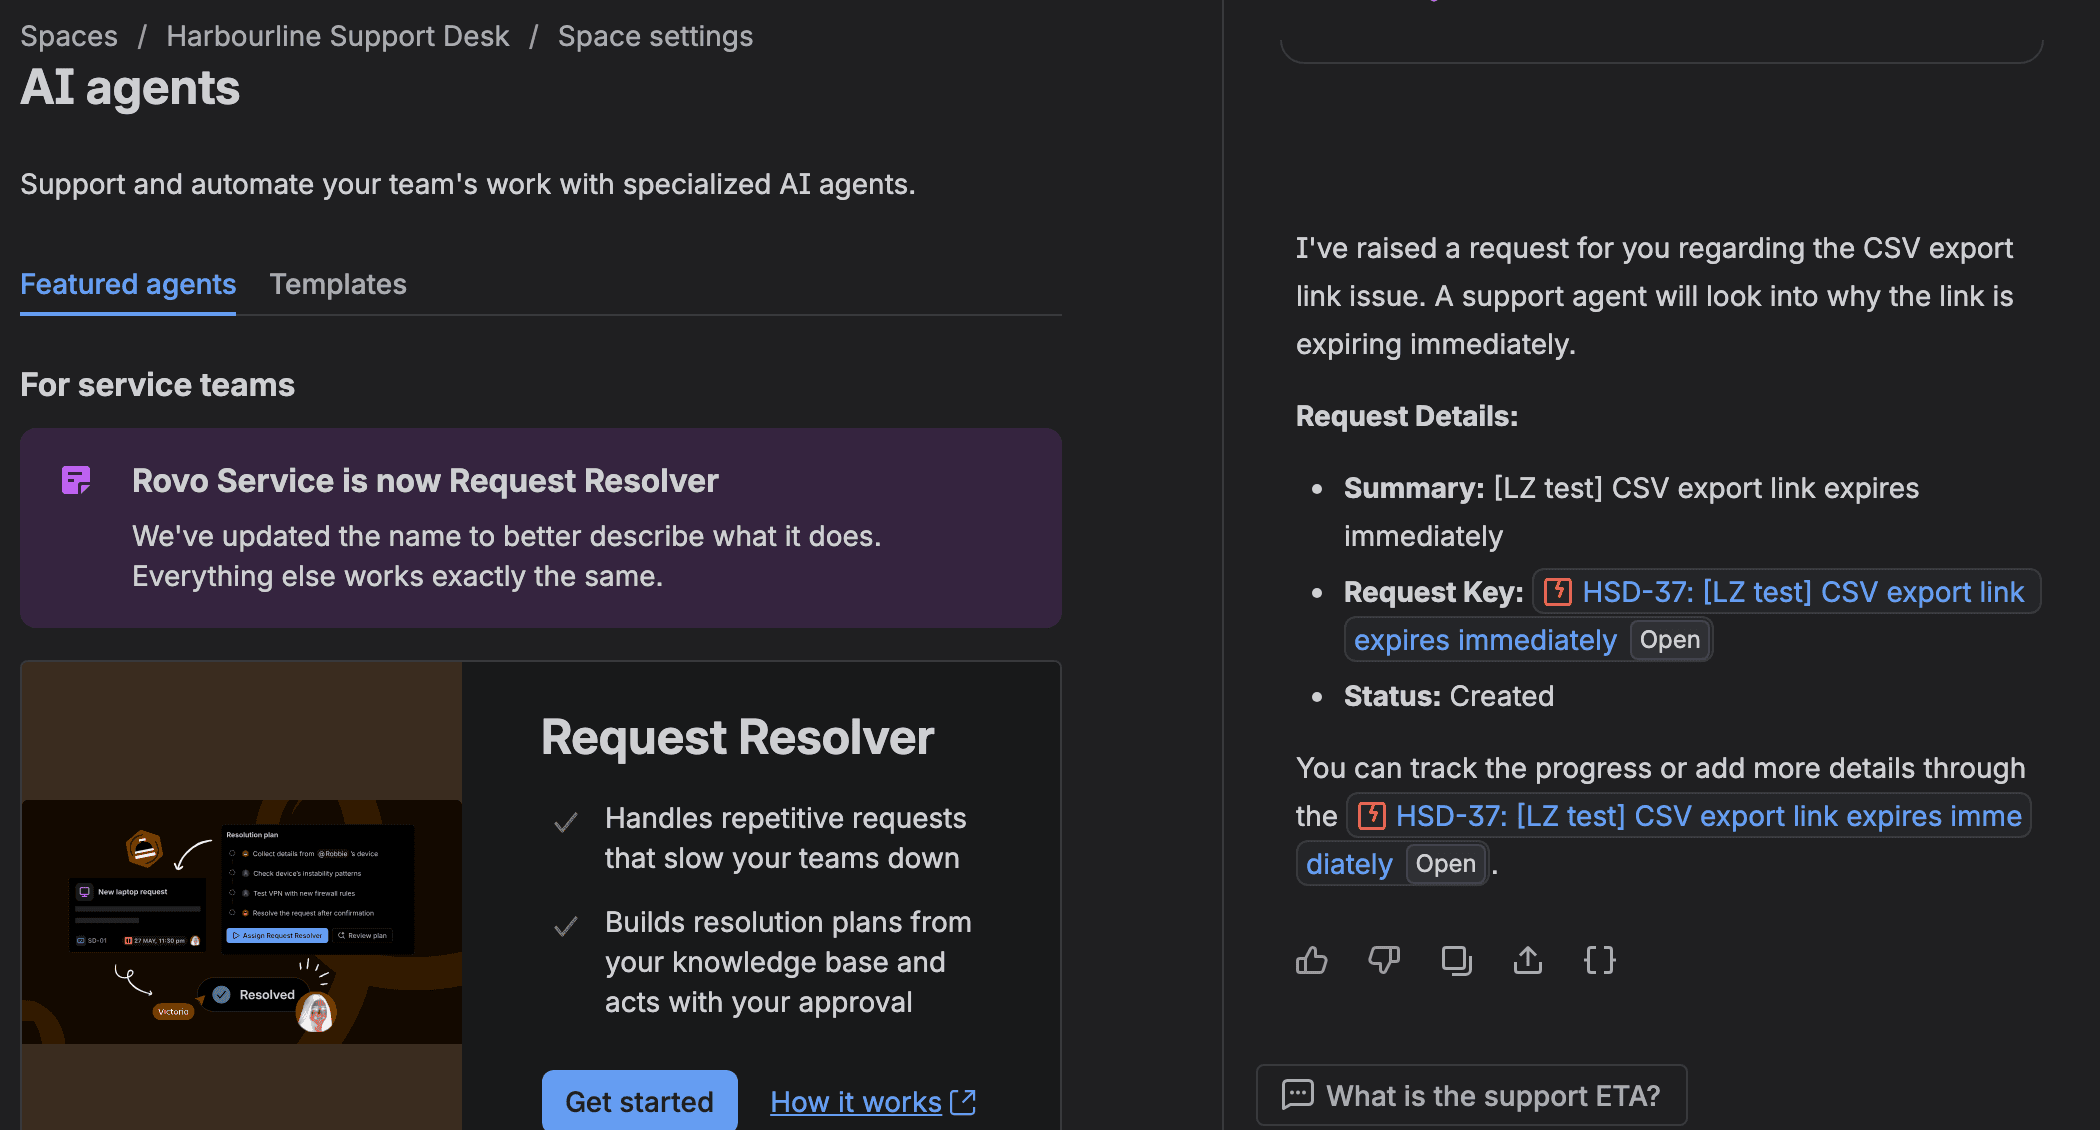
Task: Open the curly braces debug icon
Action: [x=1600, y=960]
